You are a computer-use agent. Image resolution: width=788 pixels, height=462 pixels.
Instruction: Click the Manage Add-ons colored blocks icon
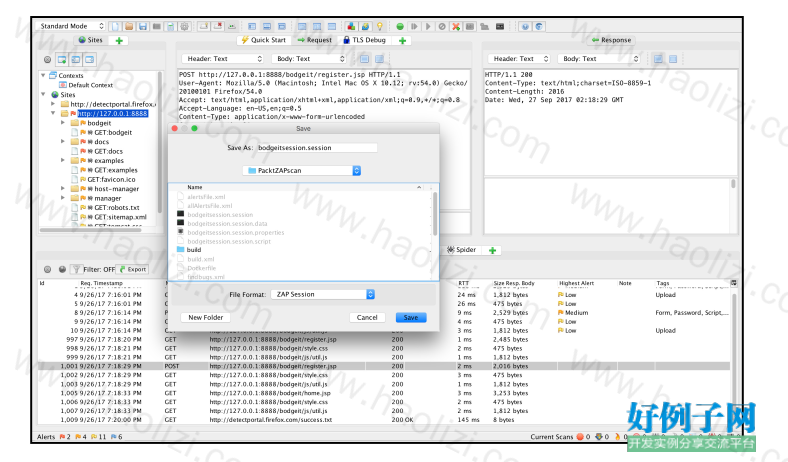click(x=351, y=26)
